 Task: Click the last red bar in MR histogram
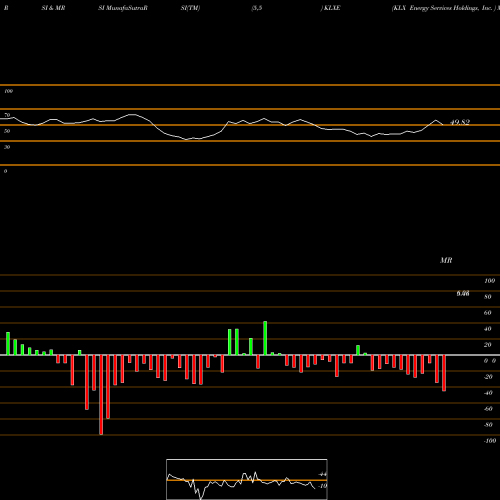pos(444,373)
